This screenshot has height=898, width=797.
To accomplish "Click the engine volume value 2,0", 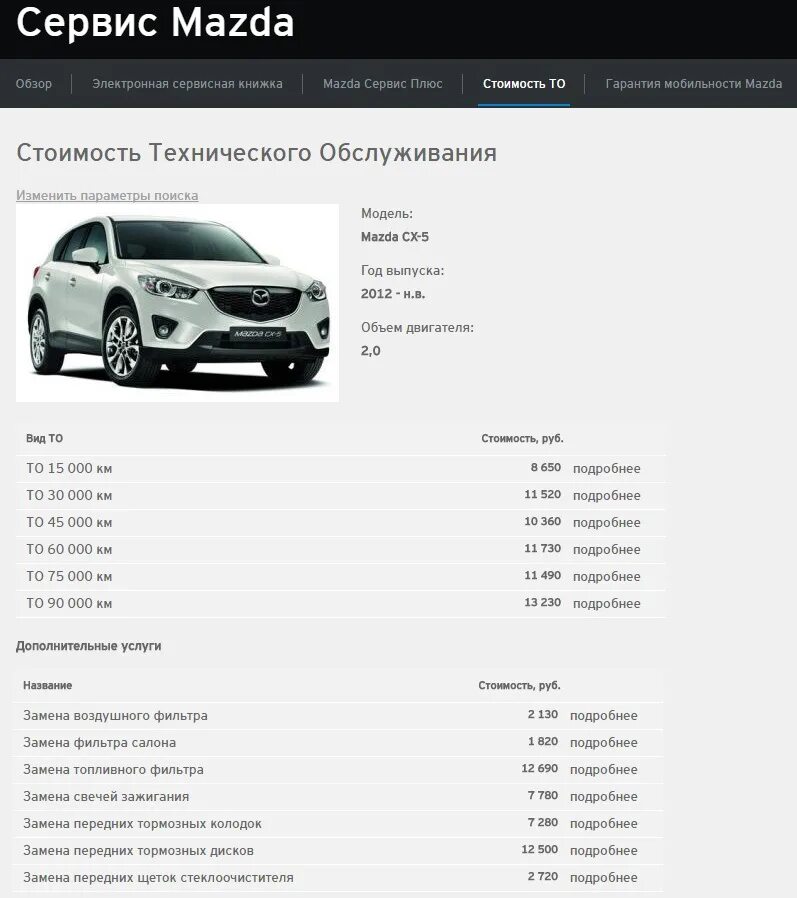I will pyautogui.click(x=370, y=350).
